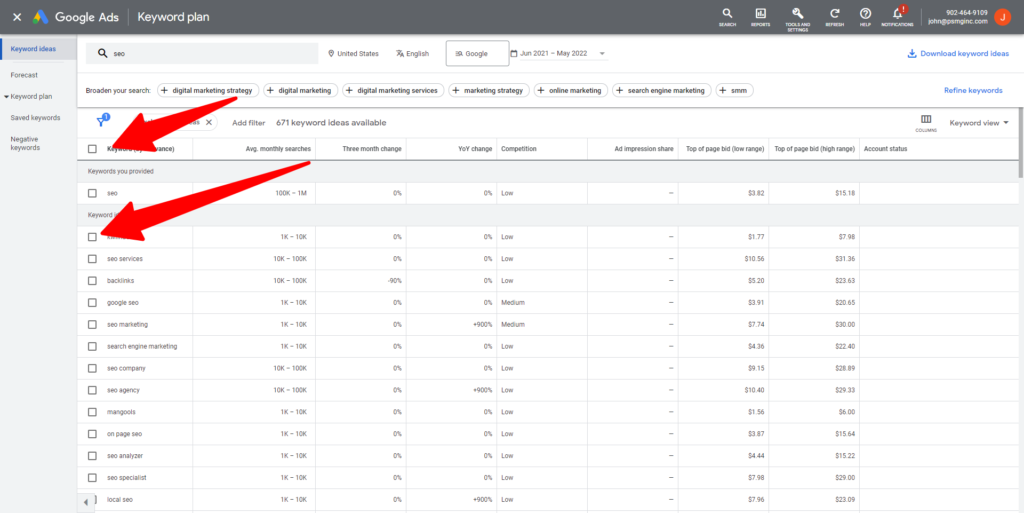Viewport: 1024px width, 513px height.
Task: Collapse the side navigation panel arrow
Action: tap(86, 503)
